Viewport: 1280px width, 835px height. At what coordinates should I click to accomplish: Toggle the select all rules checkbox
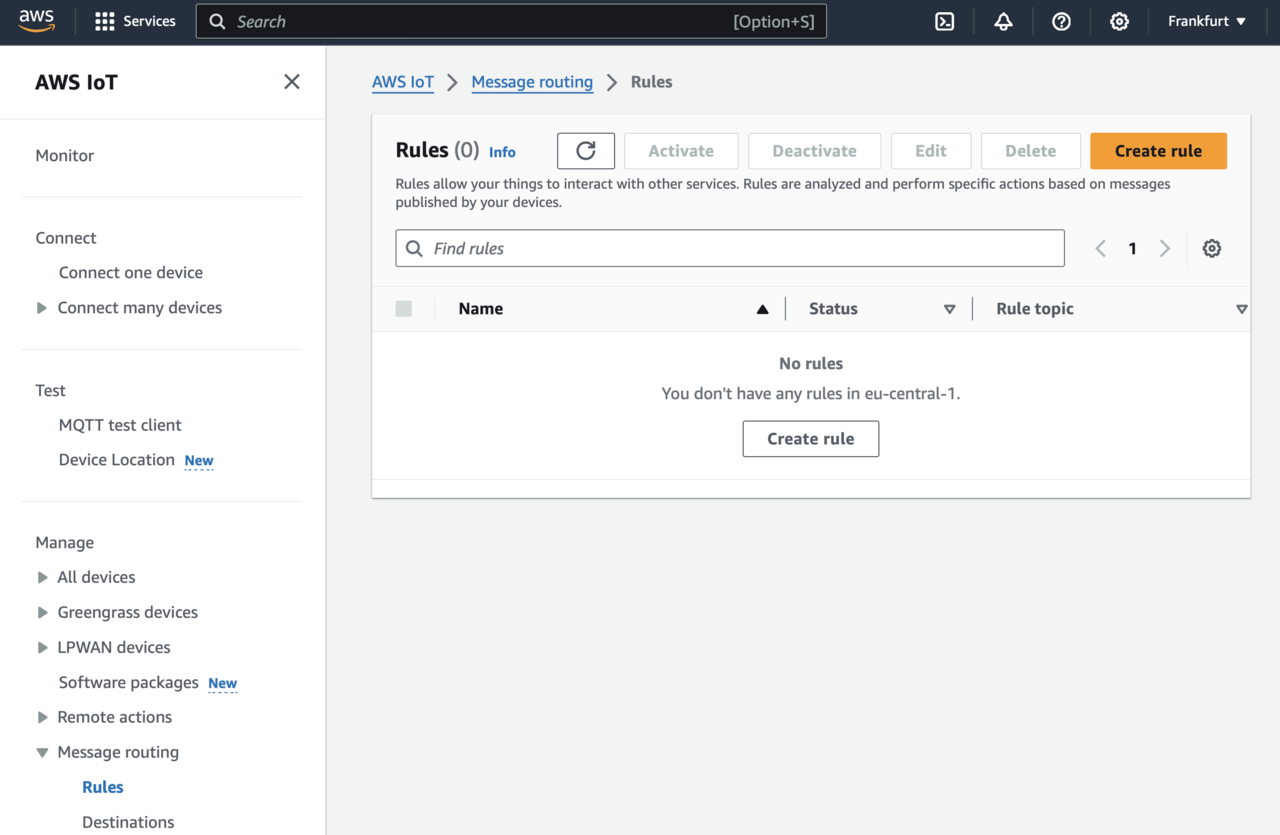coord(404,309)
